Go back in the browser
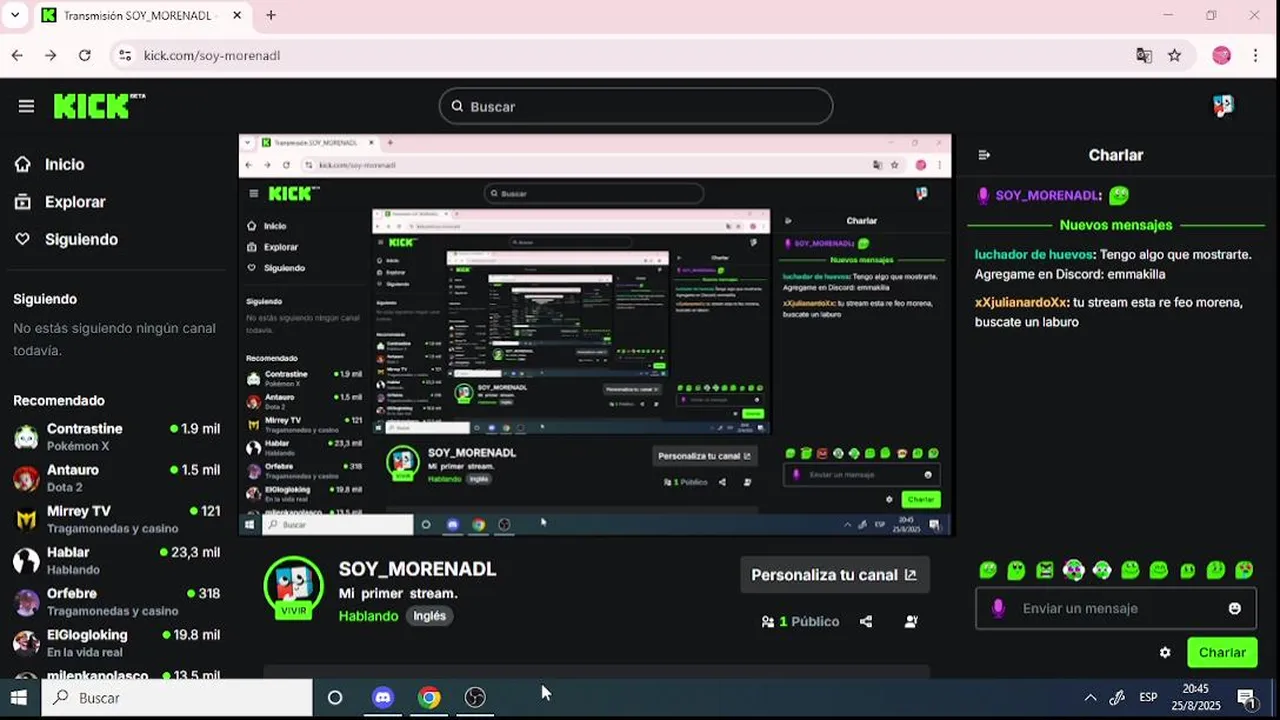 (17, 55)
